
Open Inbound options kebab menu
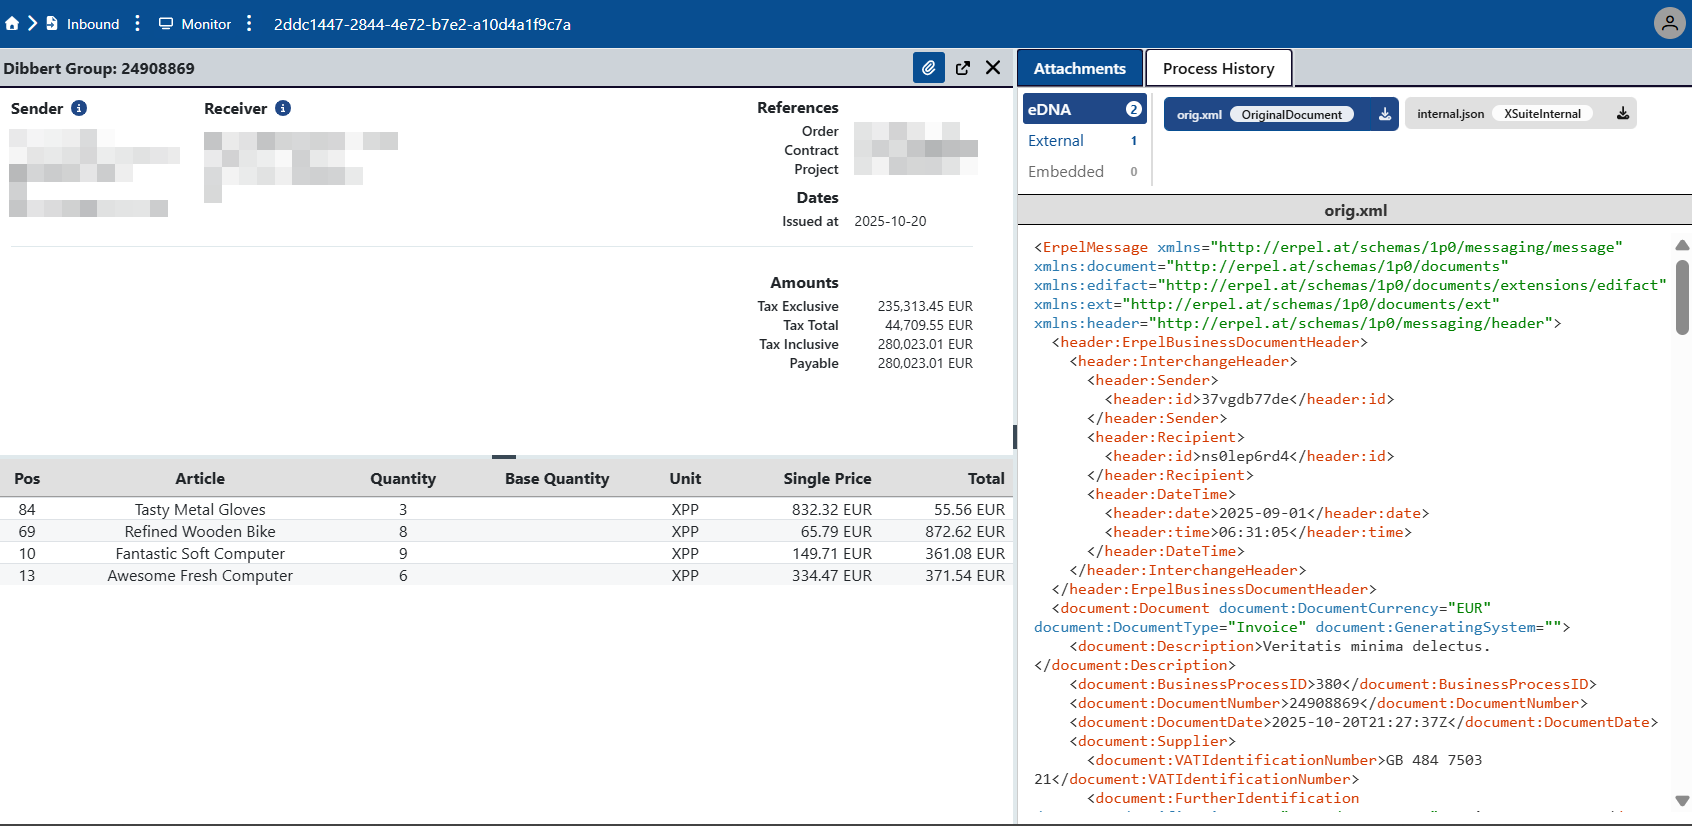(x=137, y=23)
